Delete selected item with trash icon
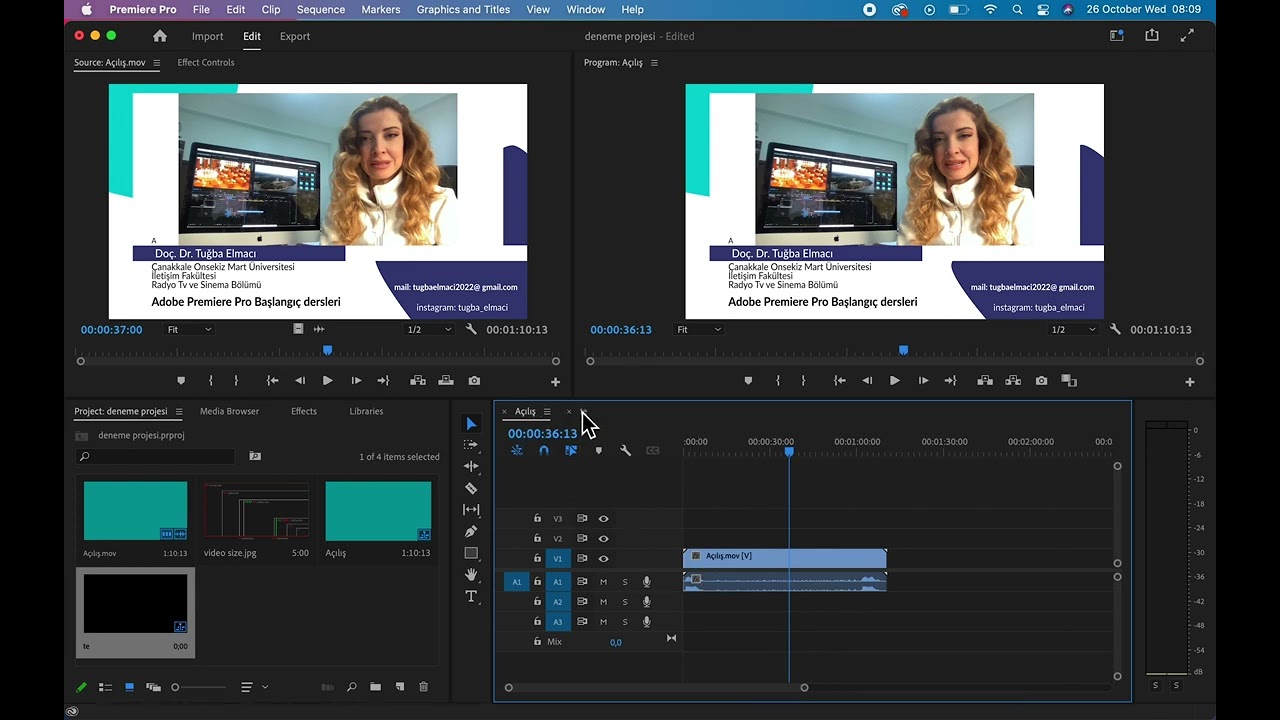This screenshot has width=1280, height=720. coord(423,687)
